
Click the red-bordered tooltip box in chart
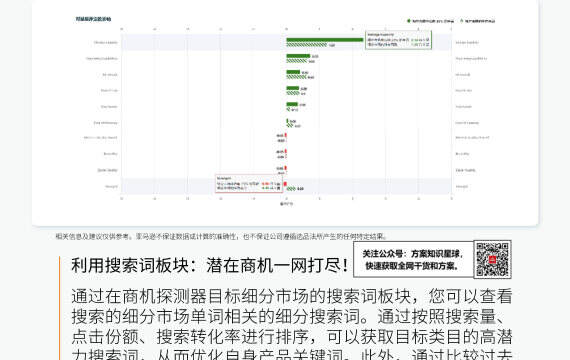(x=249, y=184)
